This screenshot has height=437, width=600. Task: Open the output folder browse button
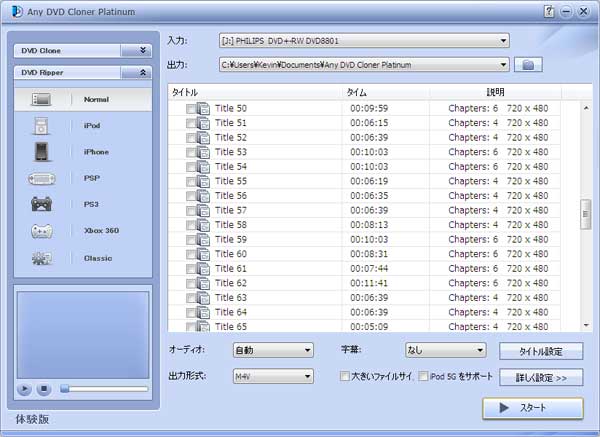point(528,65)
